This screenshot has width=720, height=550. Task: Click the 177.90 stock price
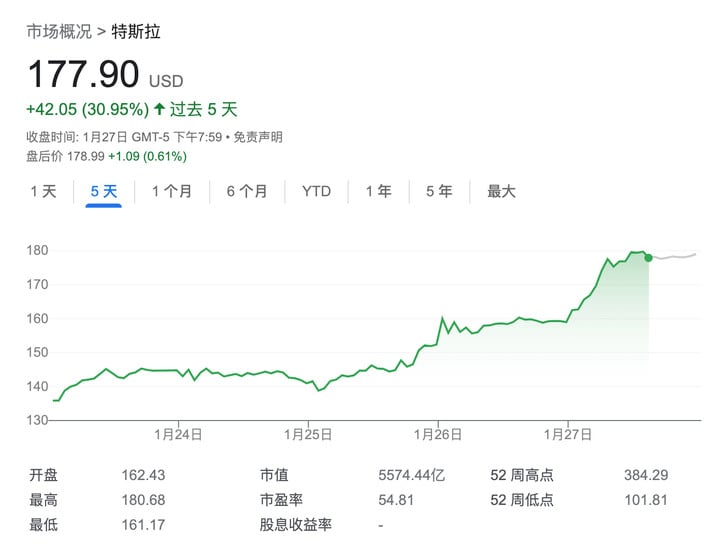pyautogui.click(x=84, y=74)
